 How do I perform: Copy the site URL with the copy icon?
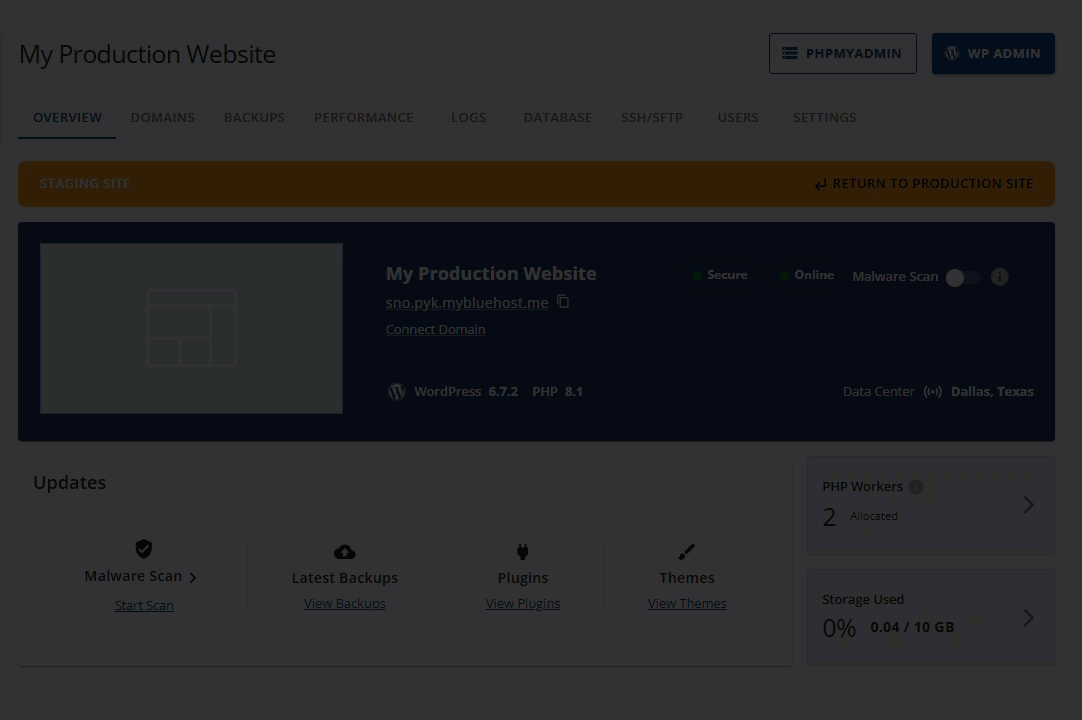563,302
